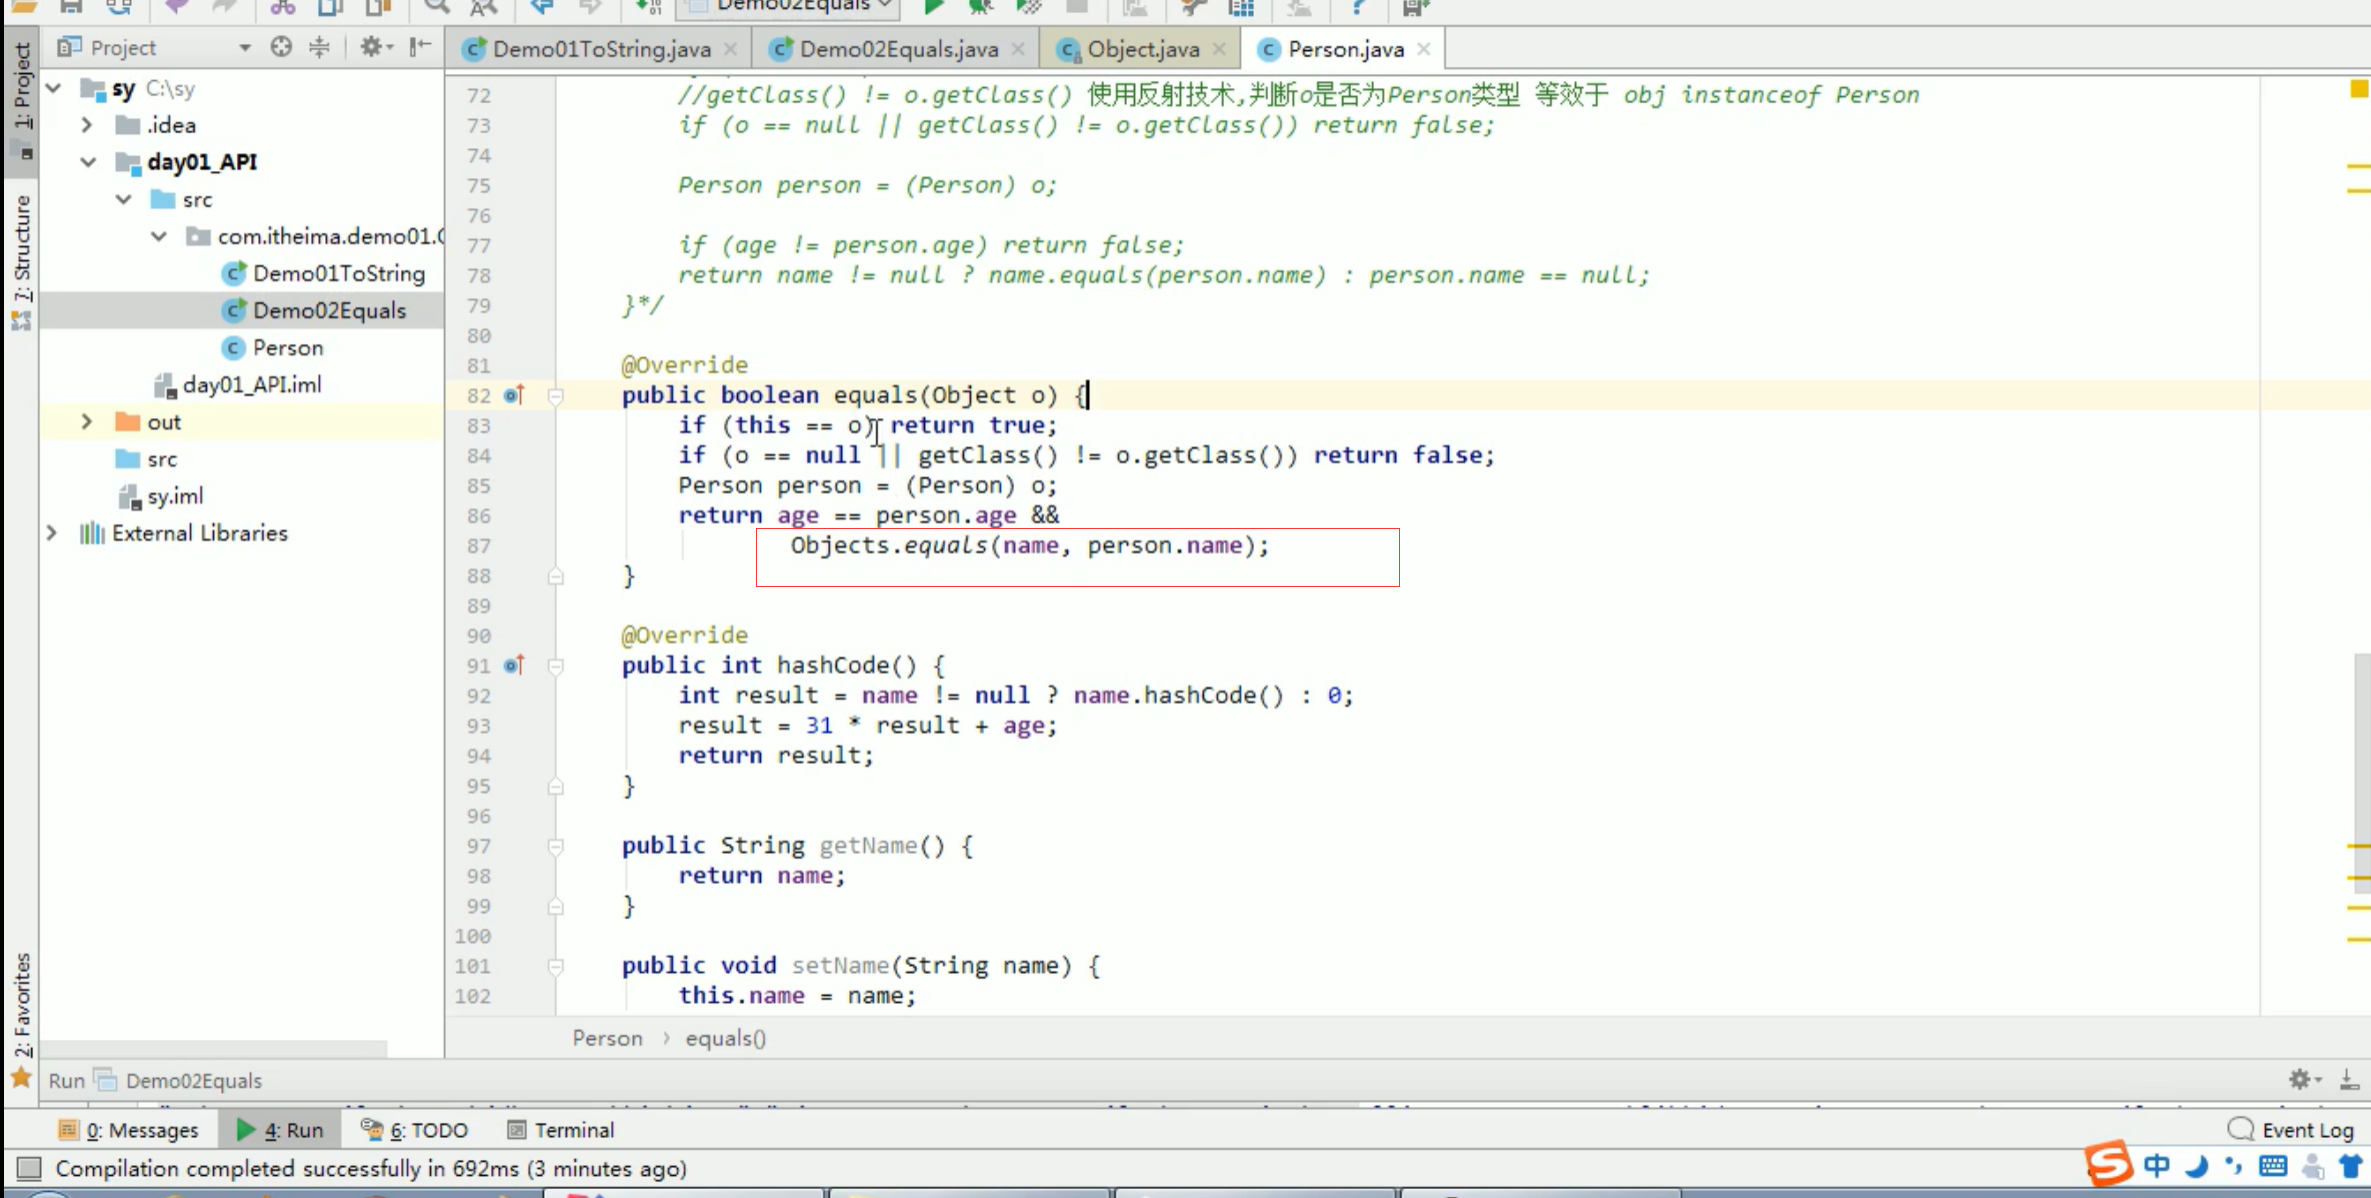Screen dimensions: 2371x1198
Task: Expand the out folder node
Action: tap(87, 422)
